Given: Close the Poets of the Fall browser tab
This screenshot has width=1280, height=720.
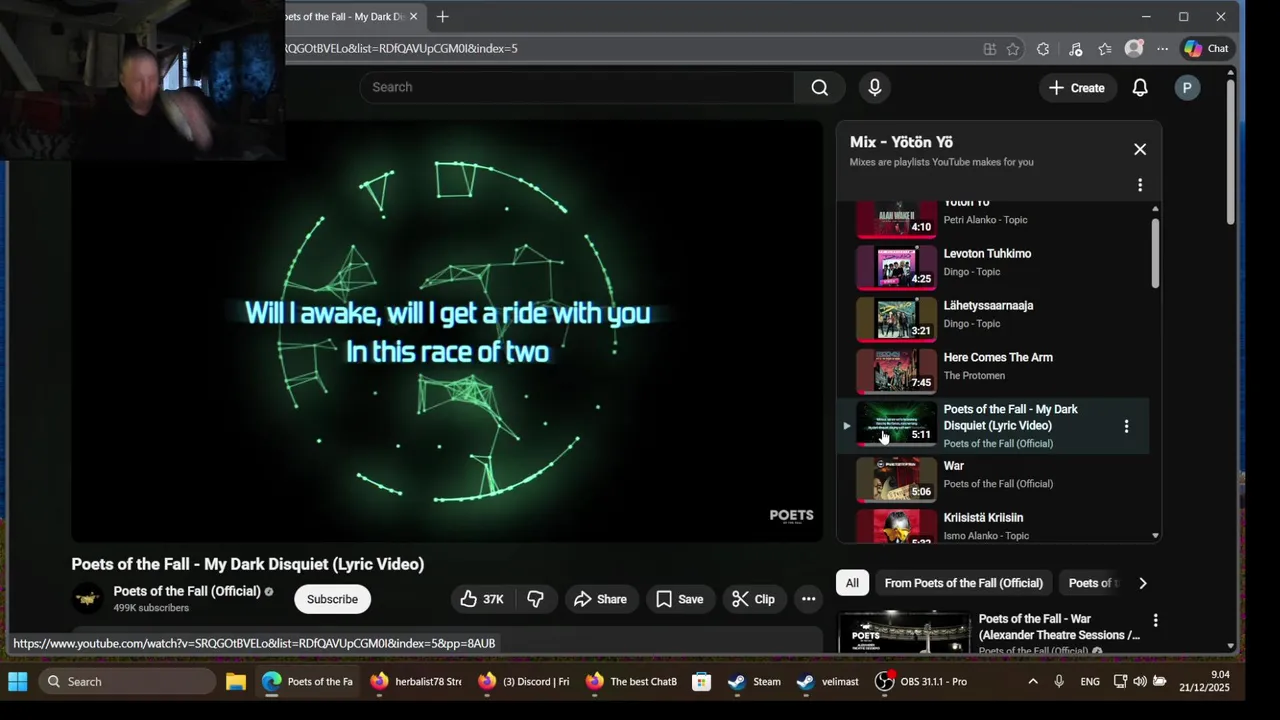Looking at the screenshot, I should (x=413, y=16).
